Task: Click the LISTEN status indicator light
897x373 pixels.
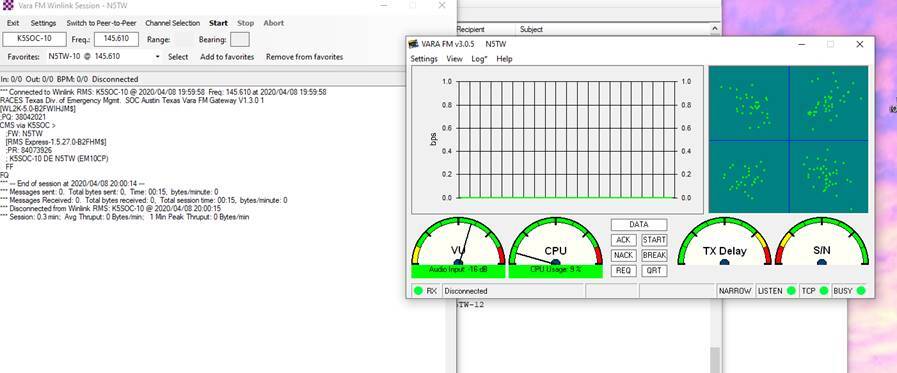Action: pos(791,291)
